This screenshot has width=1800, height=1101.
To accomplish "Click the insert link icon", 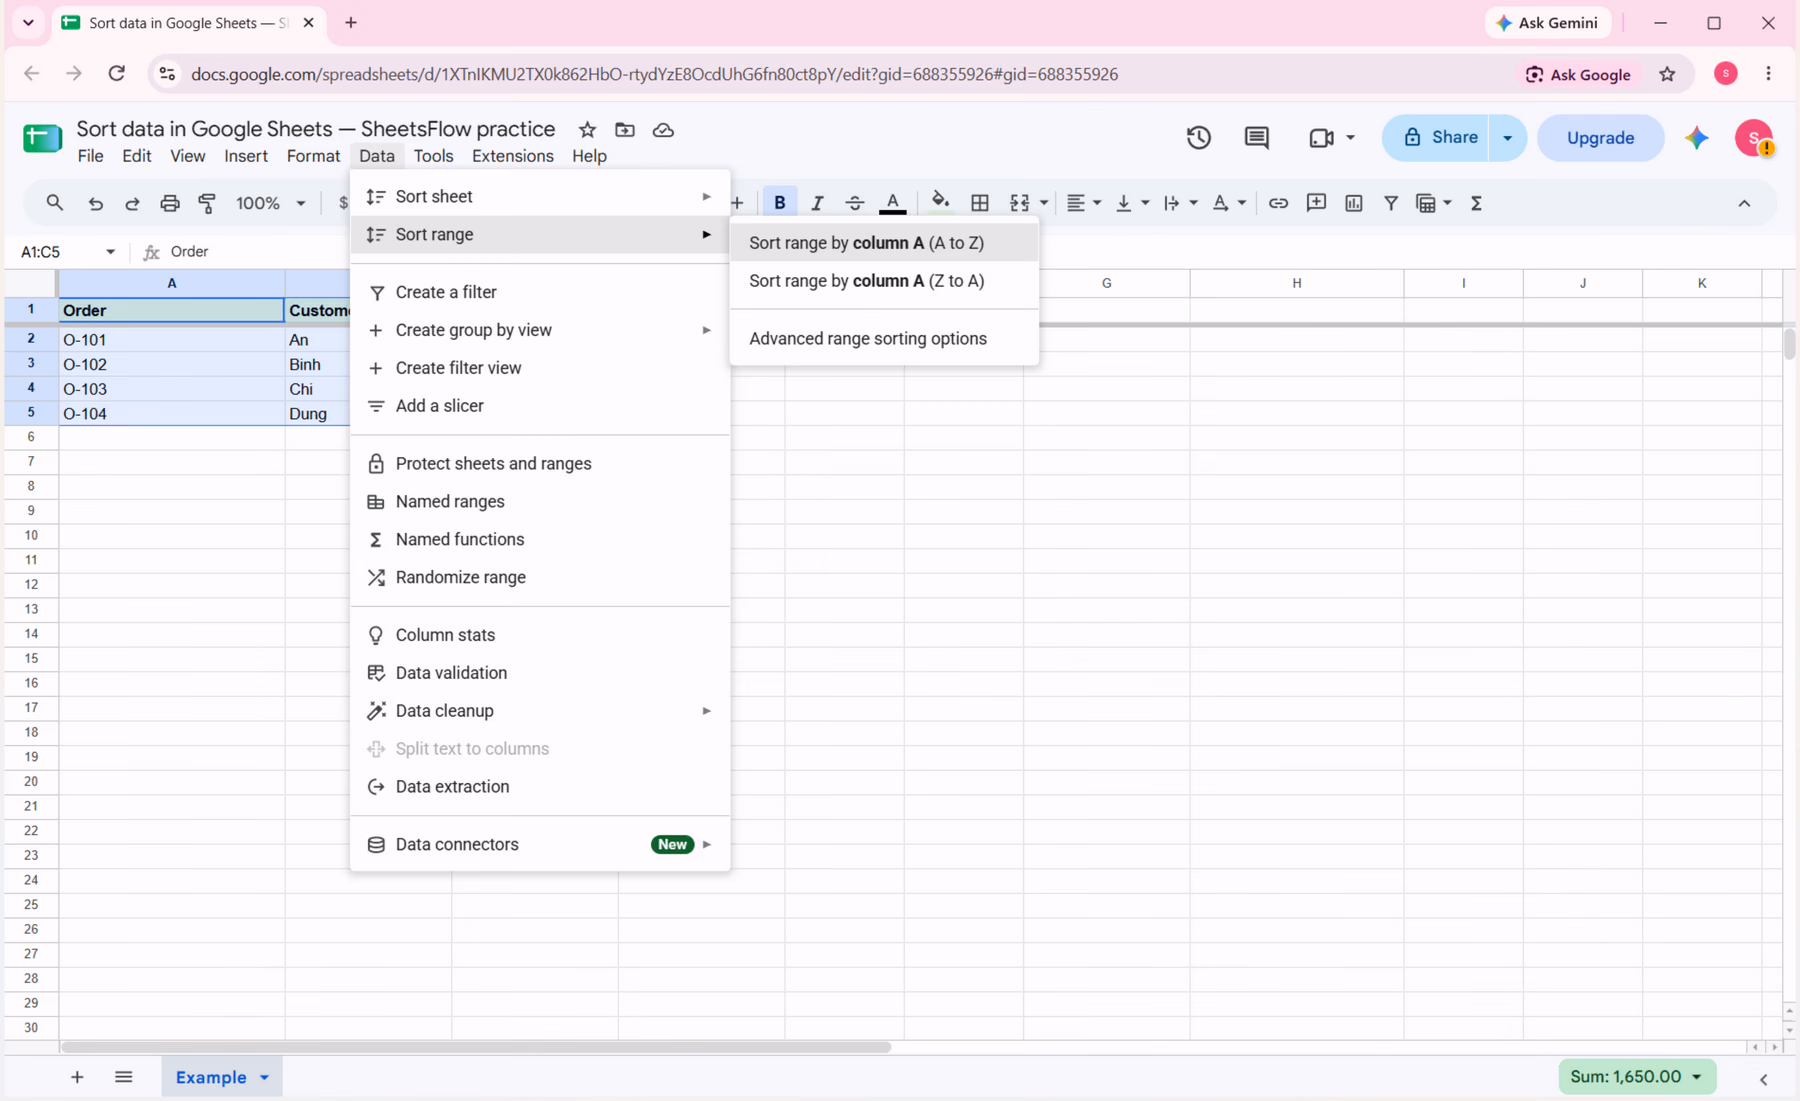I will click(1278, 203).
